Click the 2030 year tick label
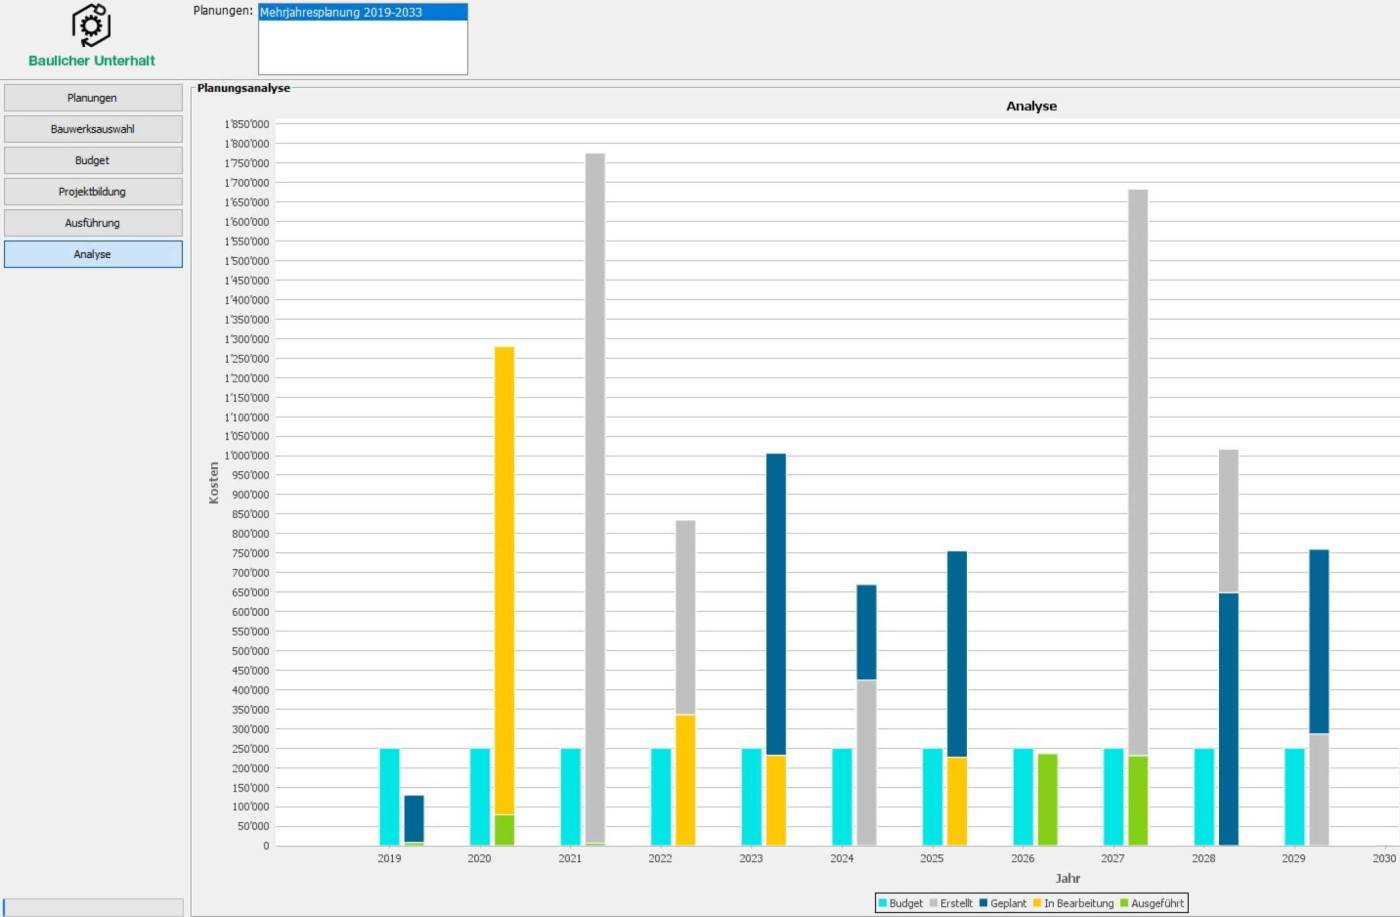Screen dimensions: 1400x917 click(1384, 858)
